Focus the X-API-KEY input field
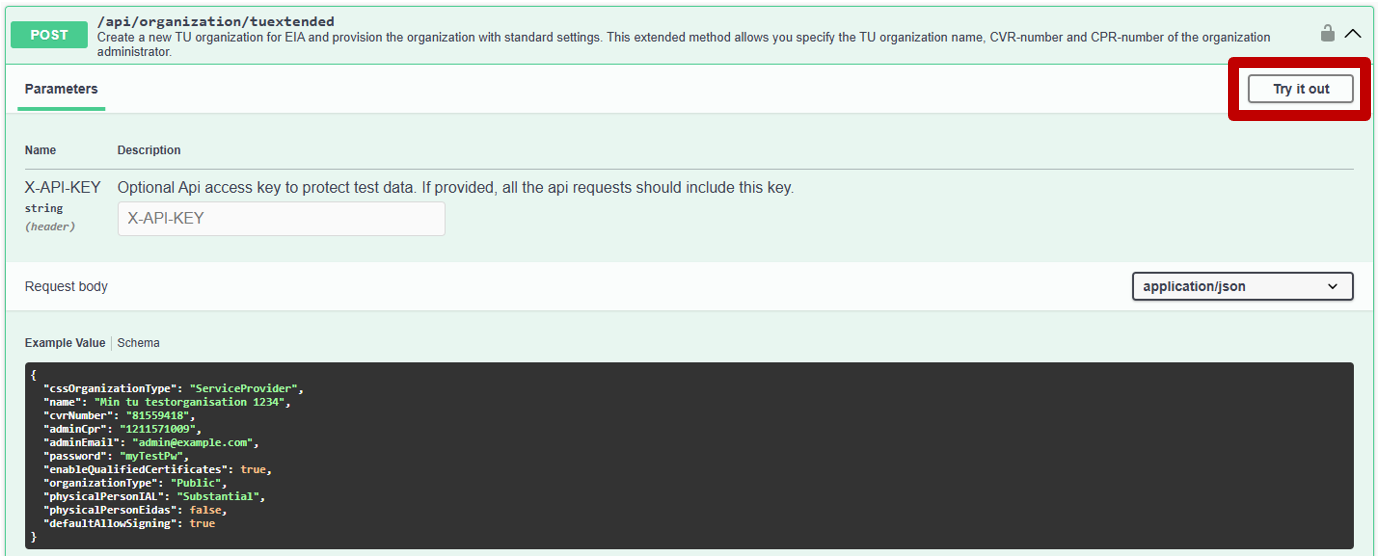The height and width of the screenshot is (560, 1379). tap(281, 218)
